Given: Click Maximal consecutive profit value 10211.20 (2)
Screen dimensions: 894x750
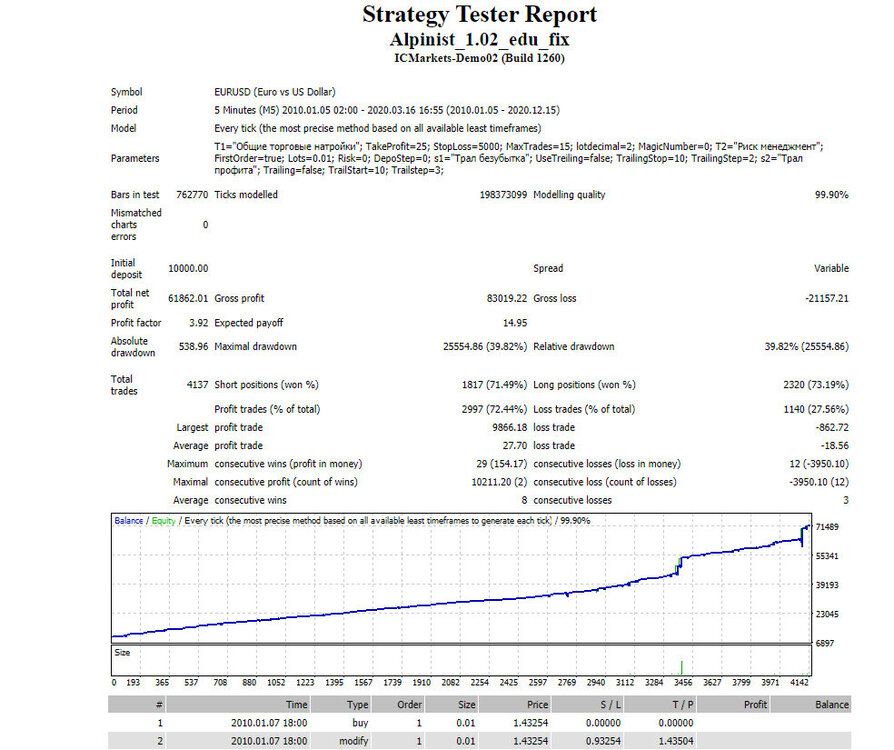Looking at the screenshot, I should [x=499, y=483].
